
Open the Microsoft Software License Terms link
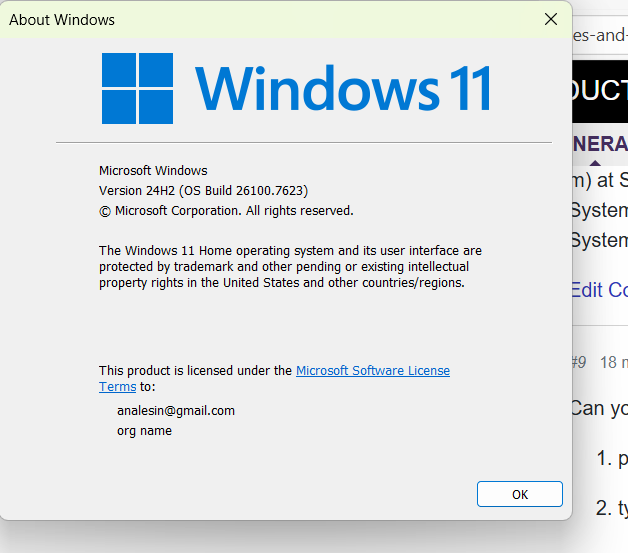tap(372, 371)
